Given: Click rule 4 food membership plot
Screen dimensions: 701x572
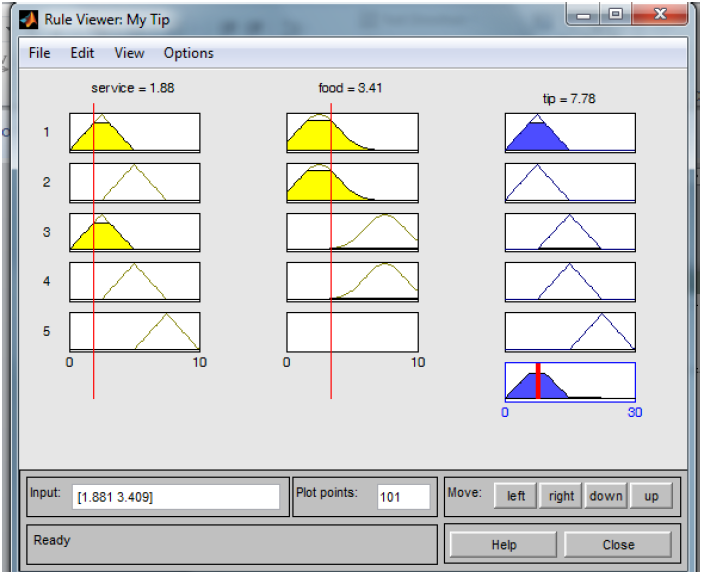Looking at the screenshot, I should point(352,282).
